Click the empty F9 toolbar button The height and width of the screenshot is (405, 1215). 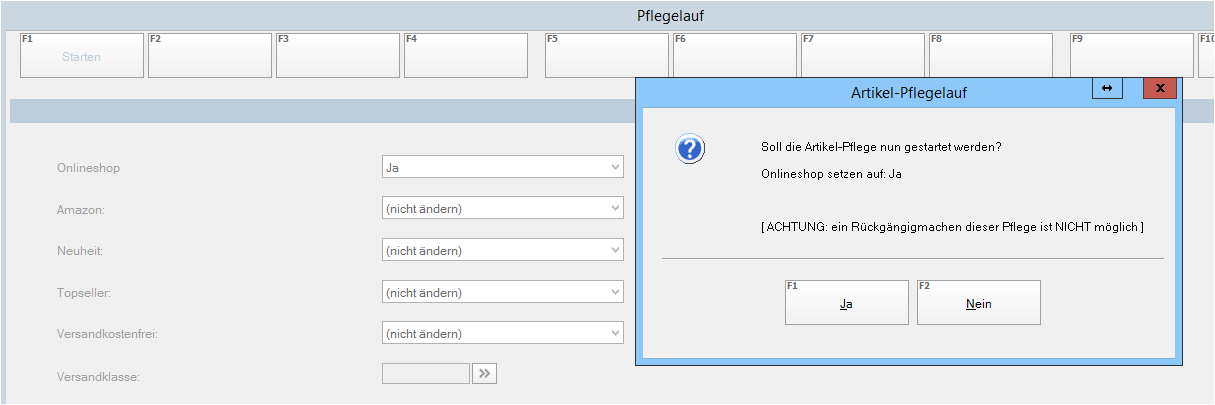[x=1131, y=56]
